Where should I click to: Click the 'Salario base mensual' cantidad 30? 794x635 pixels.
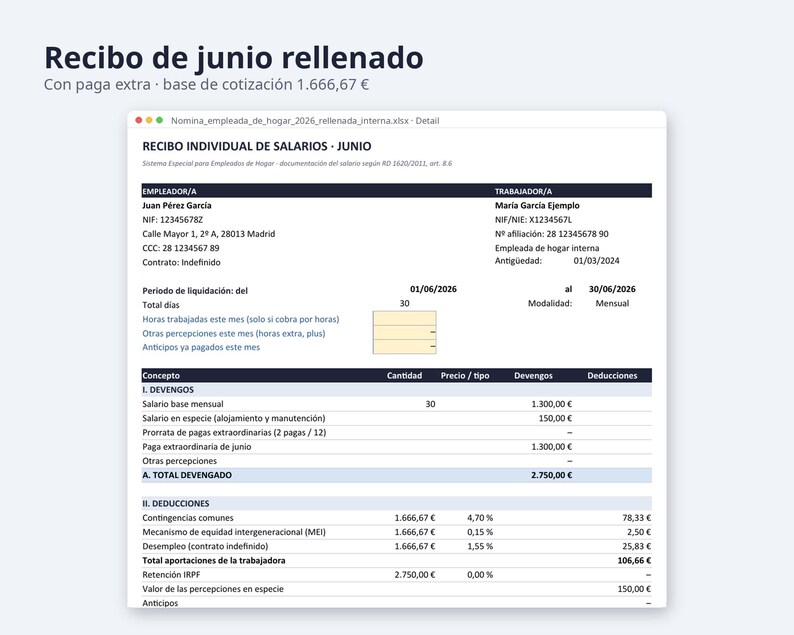430,404
